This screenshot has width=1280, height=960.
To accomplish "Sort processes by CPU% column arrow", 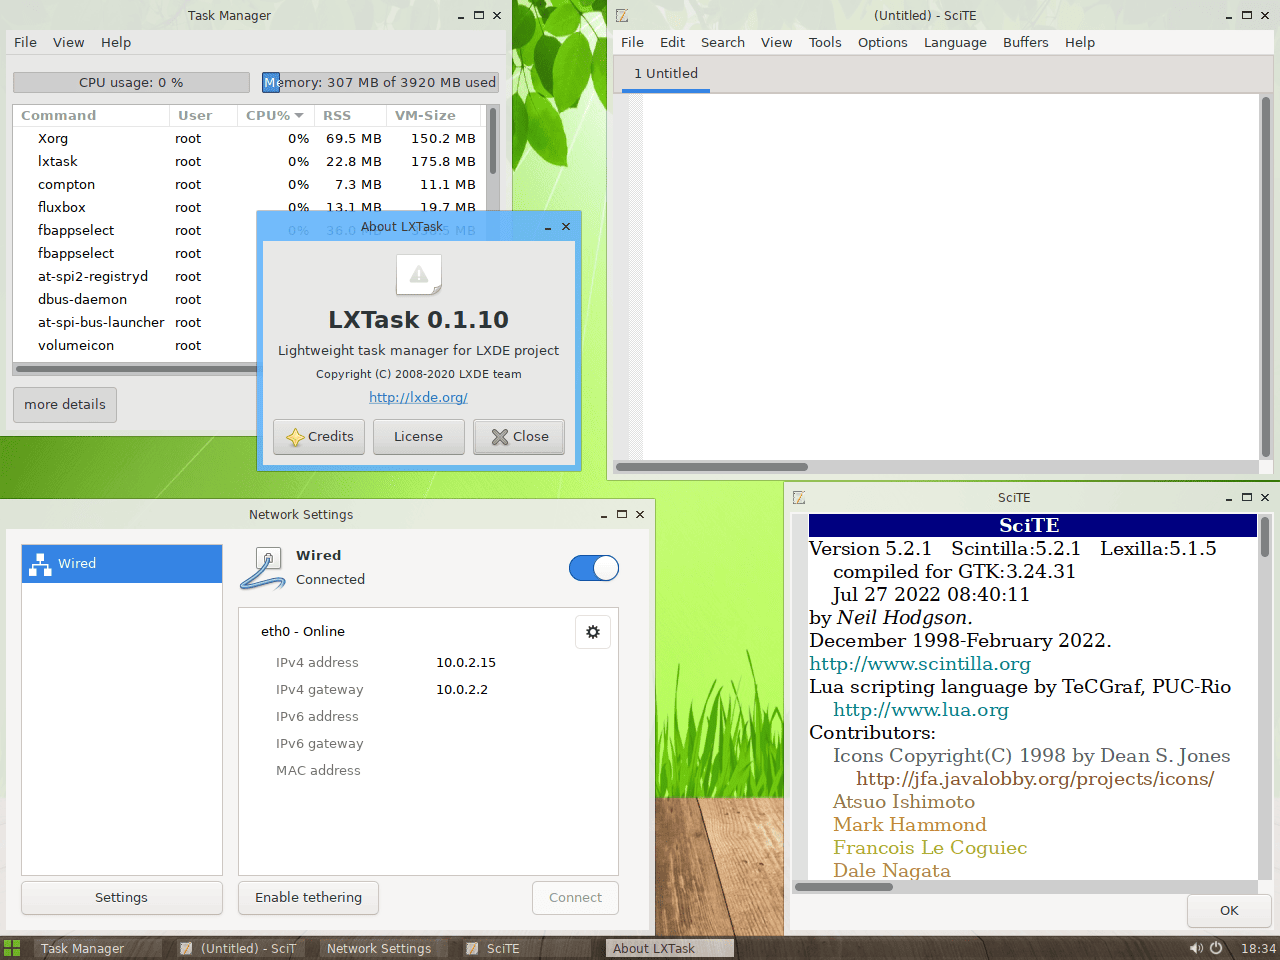I will [299, 116].
